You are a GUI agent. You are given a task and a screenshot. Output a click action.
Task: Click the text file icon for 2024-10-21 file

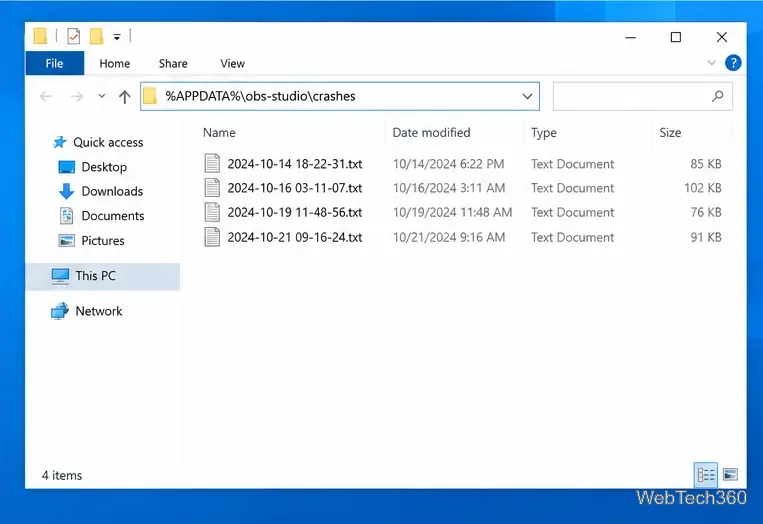(x=212, y=237)
